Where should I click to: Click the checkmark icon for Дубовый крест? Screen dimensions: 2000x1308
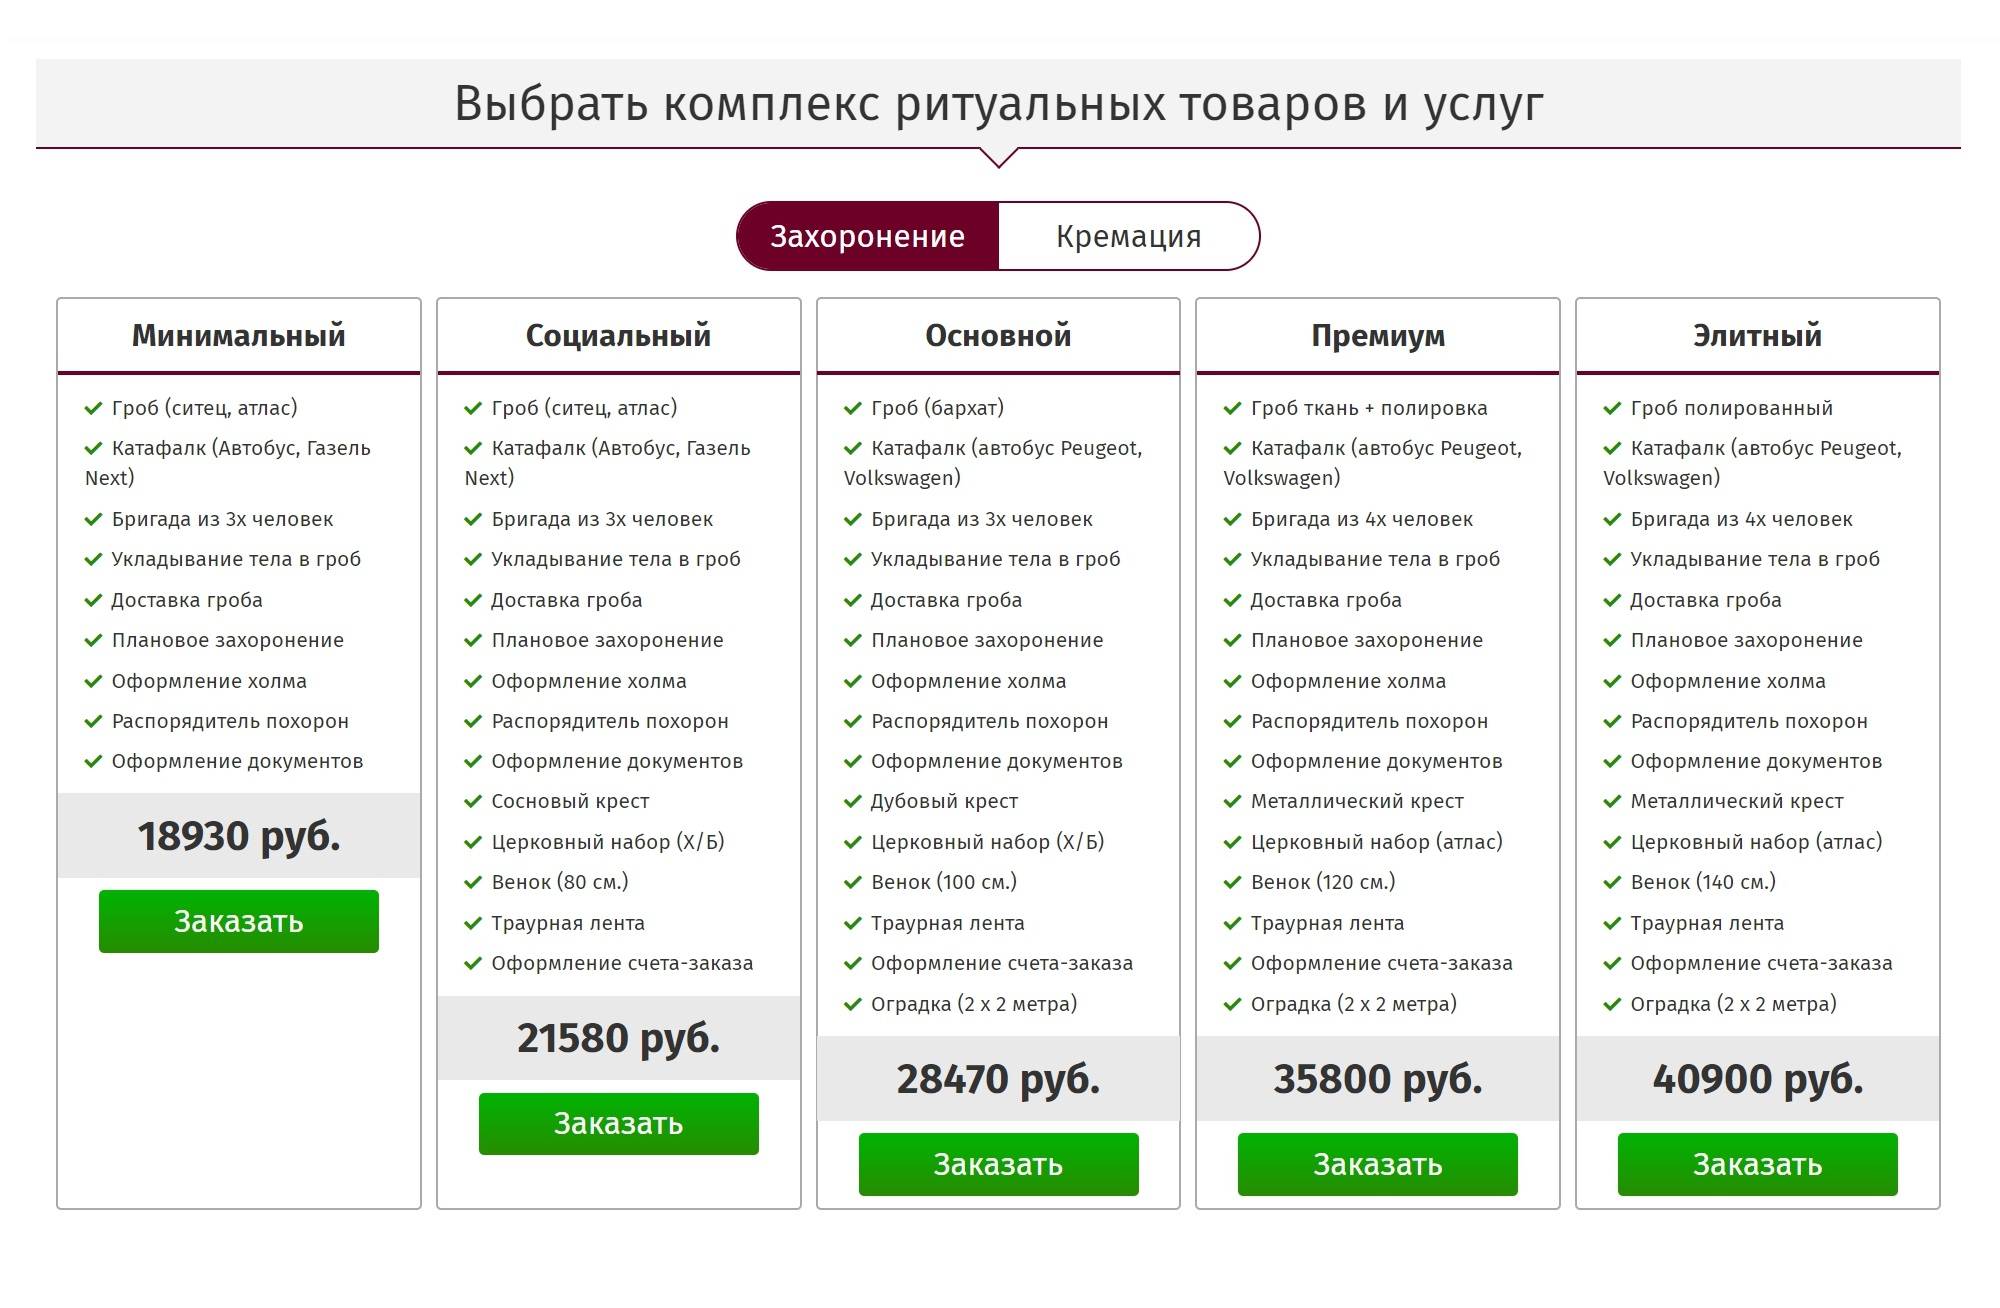(x=853, y=801)
